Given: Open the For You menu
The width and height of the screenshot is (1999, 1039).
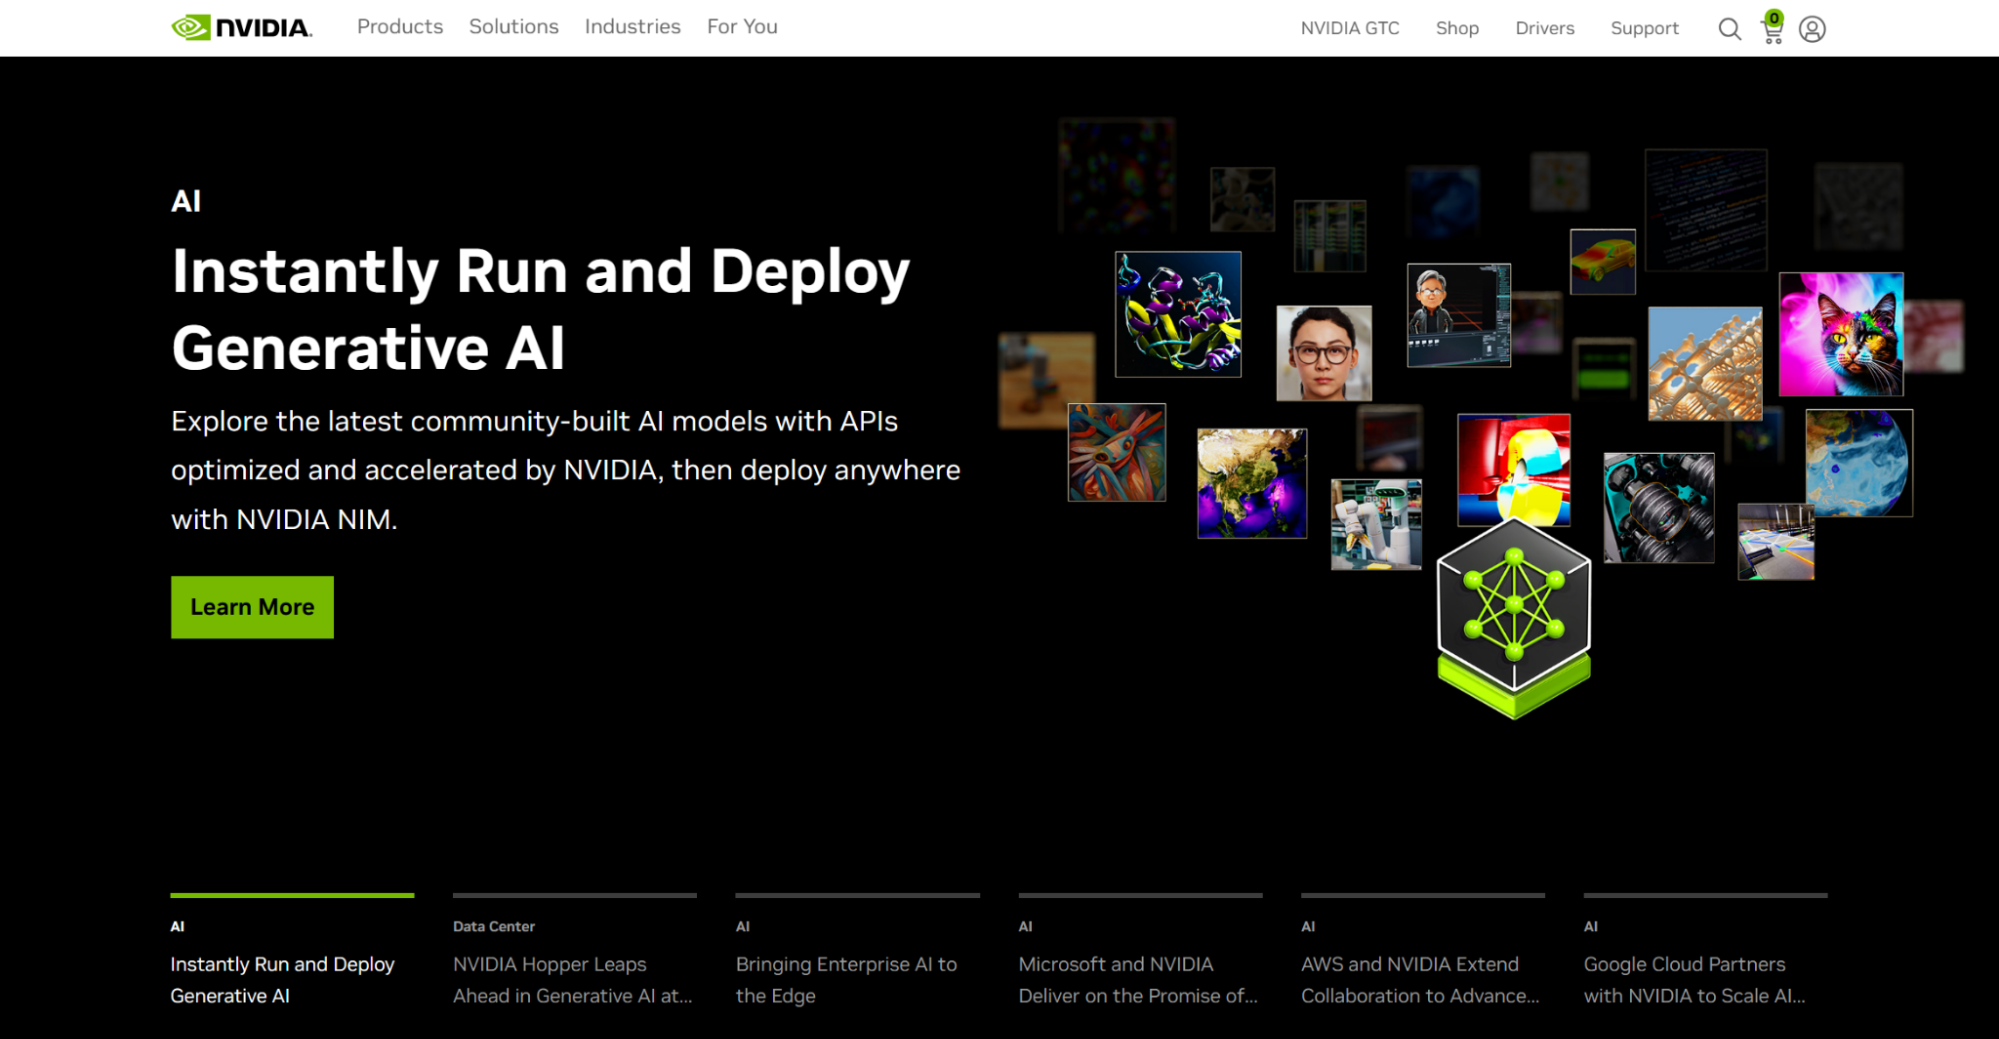Looking at the screenshot, I should pos(742,27).
